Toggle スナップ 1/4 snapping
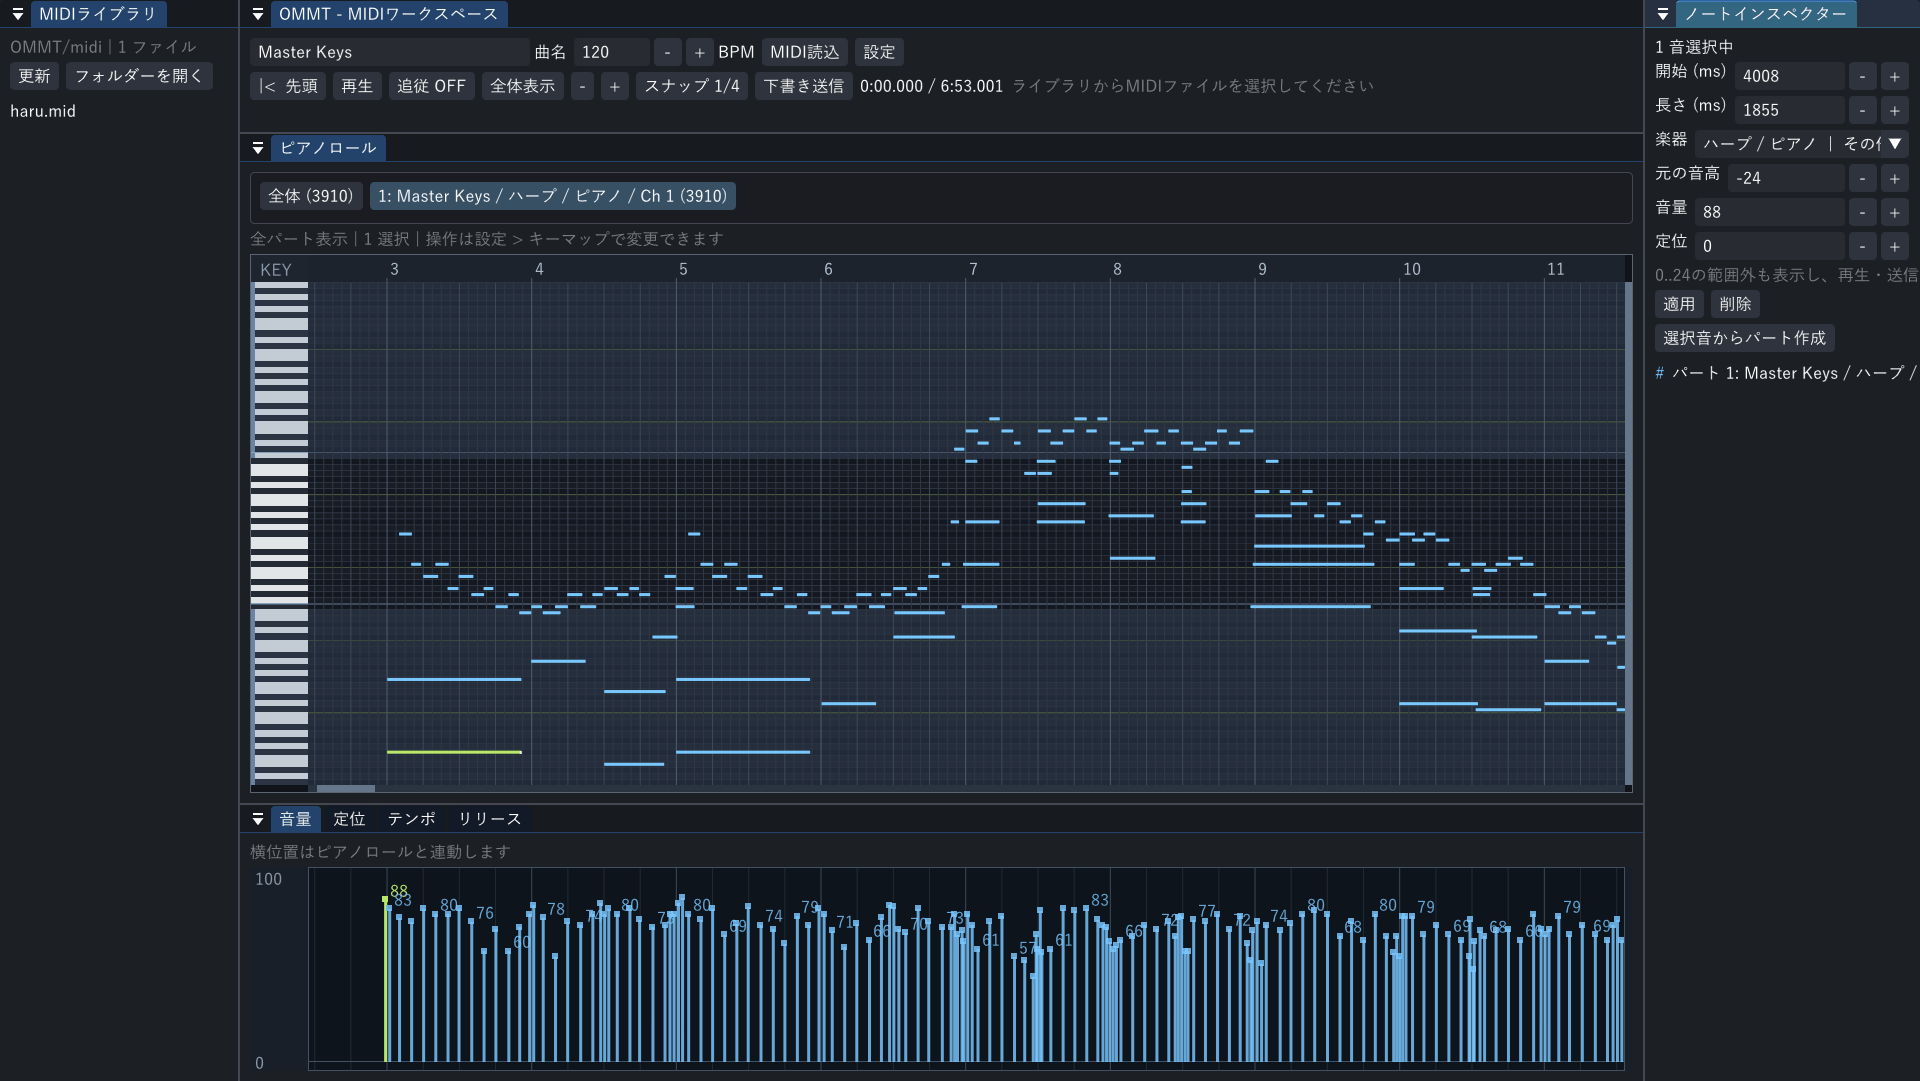 (692, 86)
